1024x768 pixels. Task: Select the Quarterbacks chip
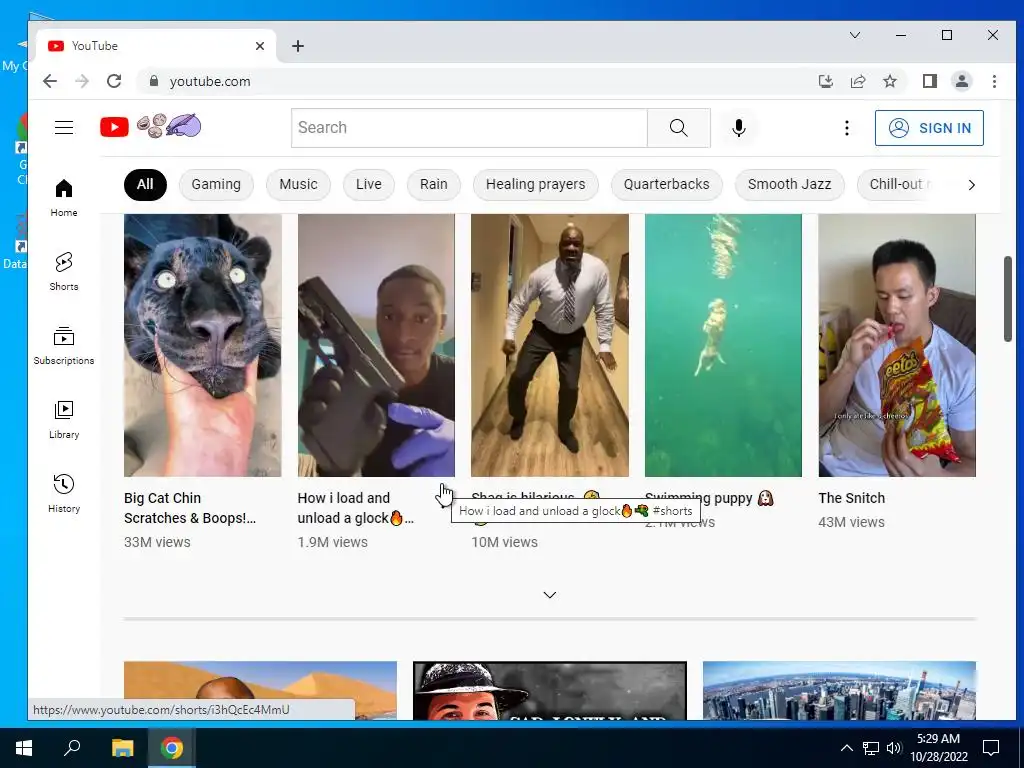[666, 185]
